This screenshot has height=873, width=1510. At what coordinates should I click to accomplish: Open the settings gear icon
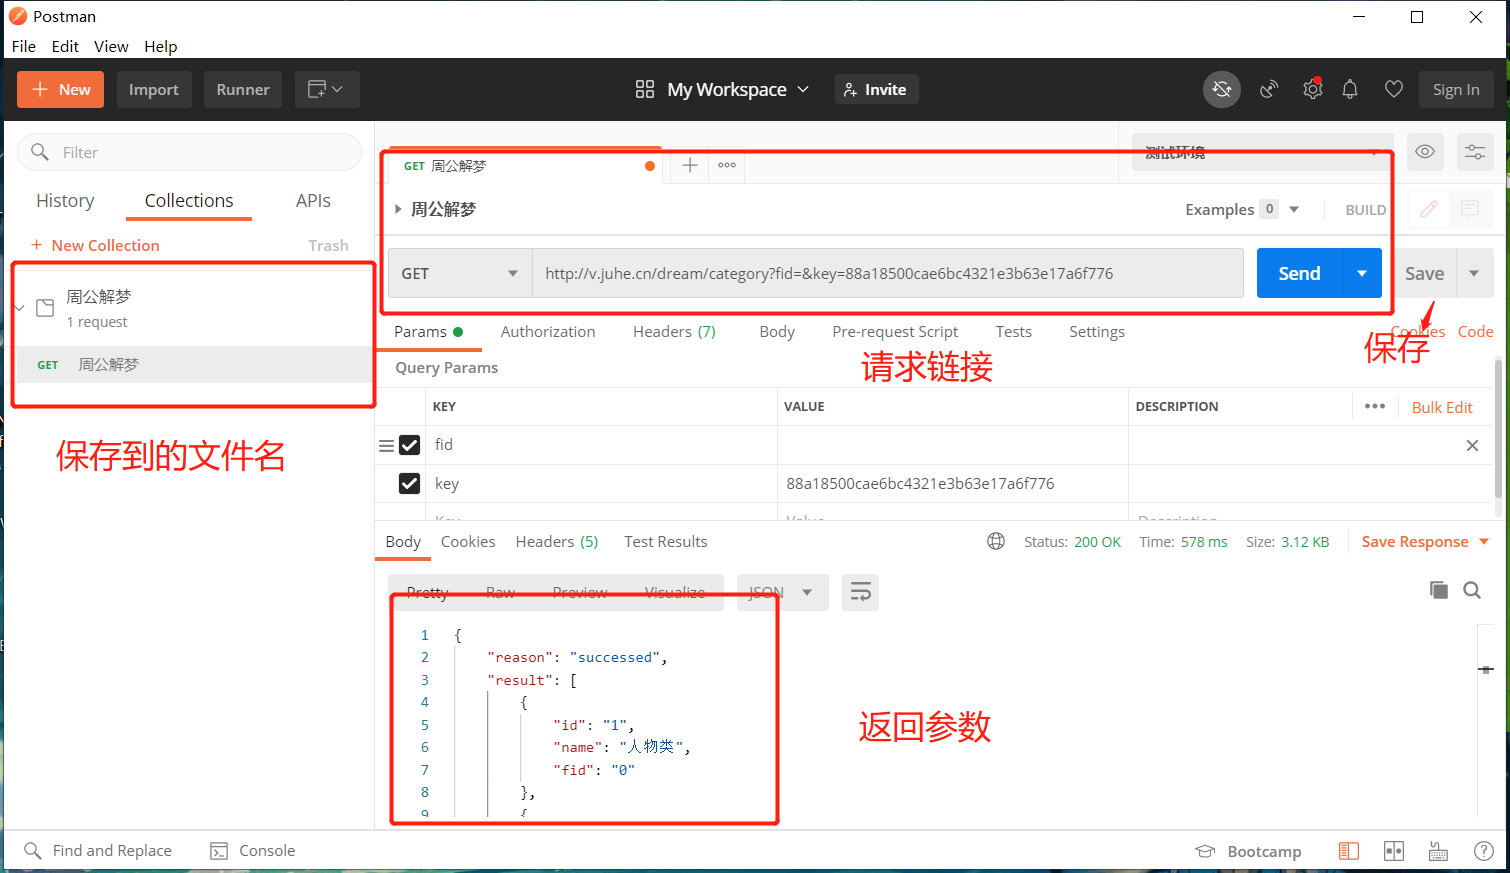click(x=1313, y=89)
